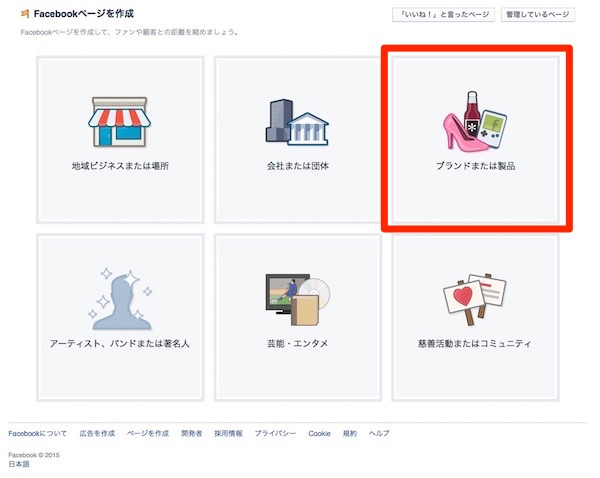Click the Facebook © 2015 copyright text

pos(34,455)
